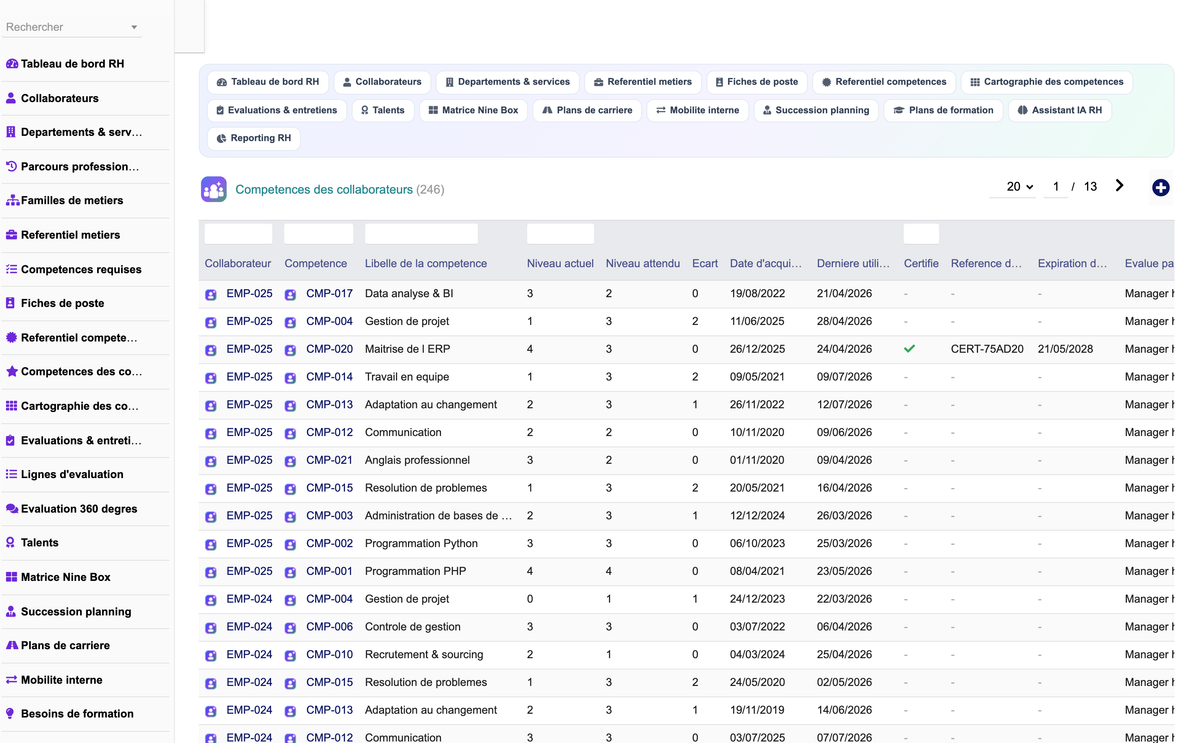Click the Matrice Nine Box sidebar icon
This screenshot has height=743, width=1200.
tap(11, 577)
